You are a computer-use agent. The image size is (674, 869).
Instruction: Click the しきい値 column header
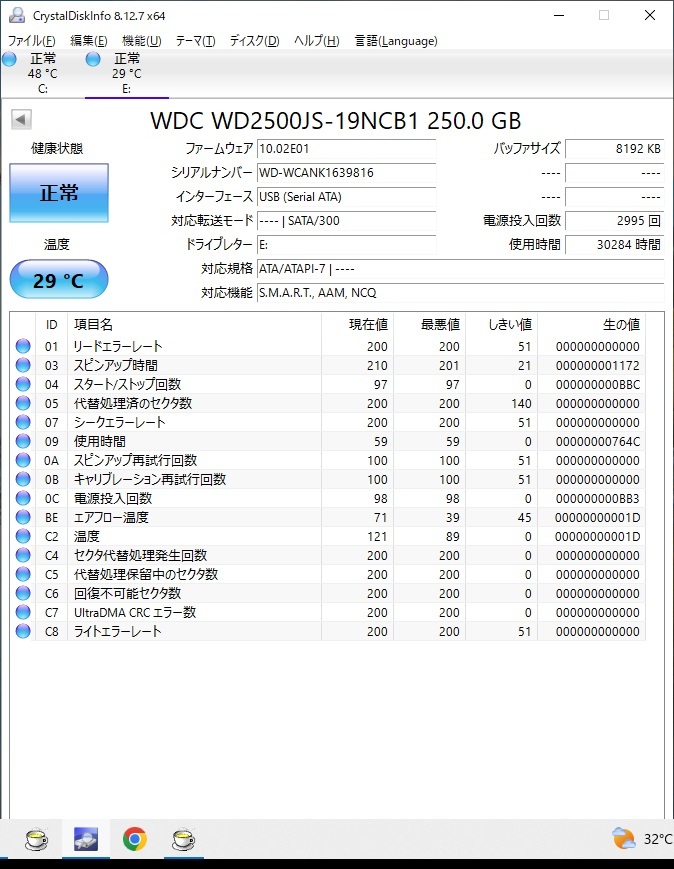(502, 324)
